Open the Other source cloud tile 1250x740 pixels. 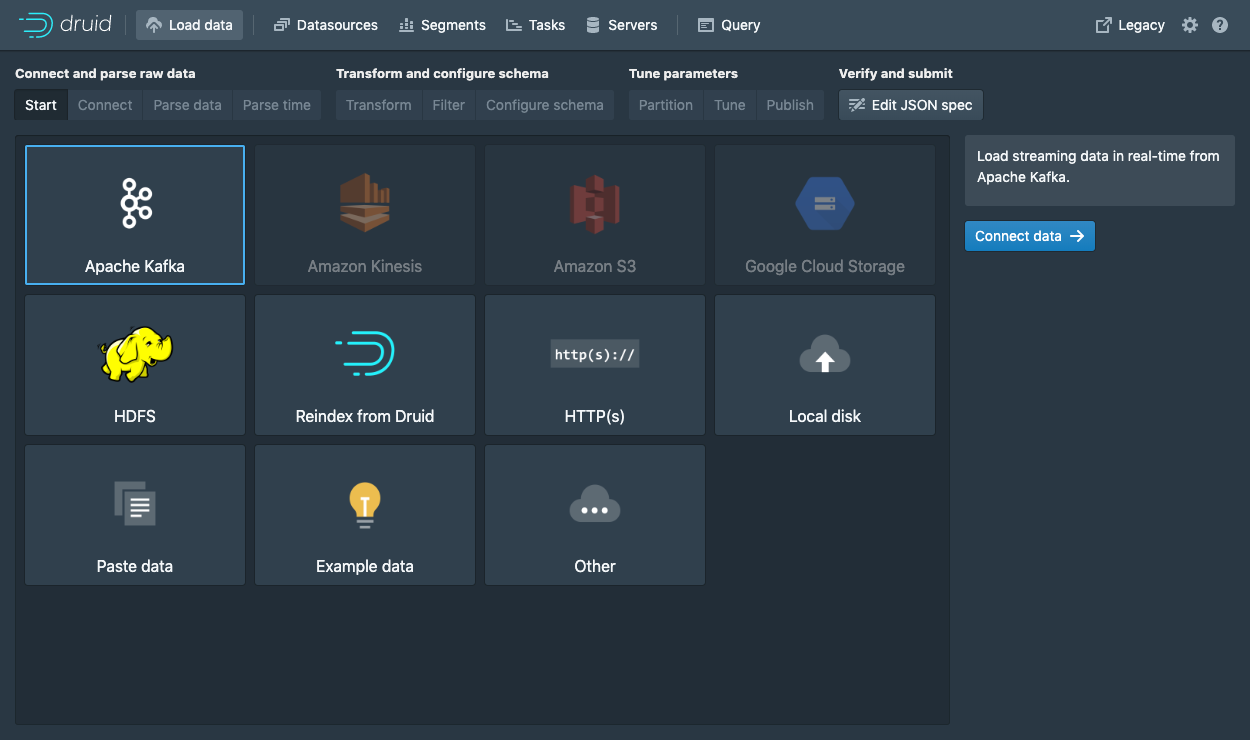[595, 515]
